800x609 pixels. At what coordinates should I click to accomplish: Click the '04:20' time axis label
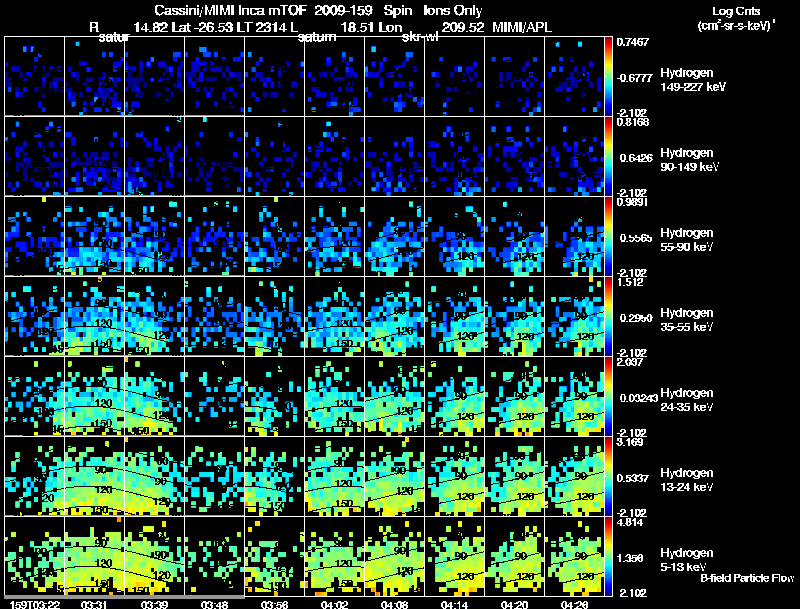pyautogui.click(x=514, y=604)
